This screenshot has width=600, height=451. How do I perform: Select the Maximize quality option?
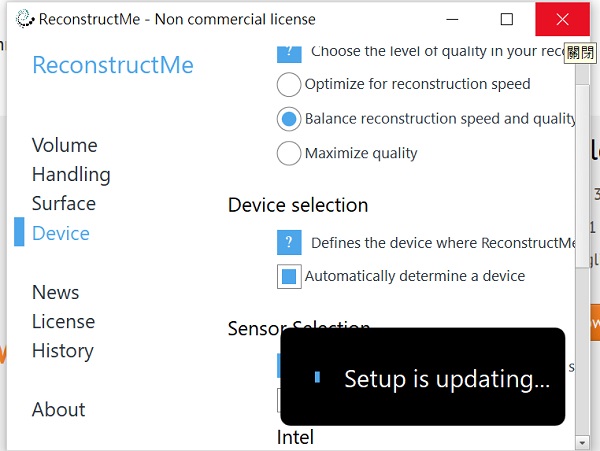289,154
